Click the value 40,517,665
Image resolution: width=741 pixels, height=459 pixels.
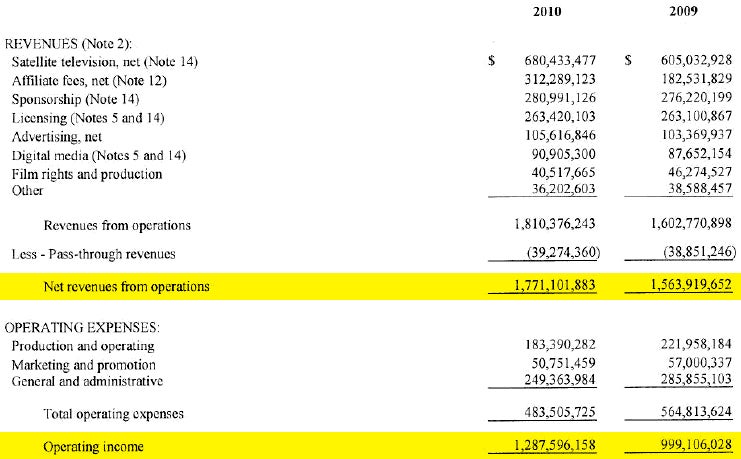pos(564,173)
